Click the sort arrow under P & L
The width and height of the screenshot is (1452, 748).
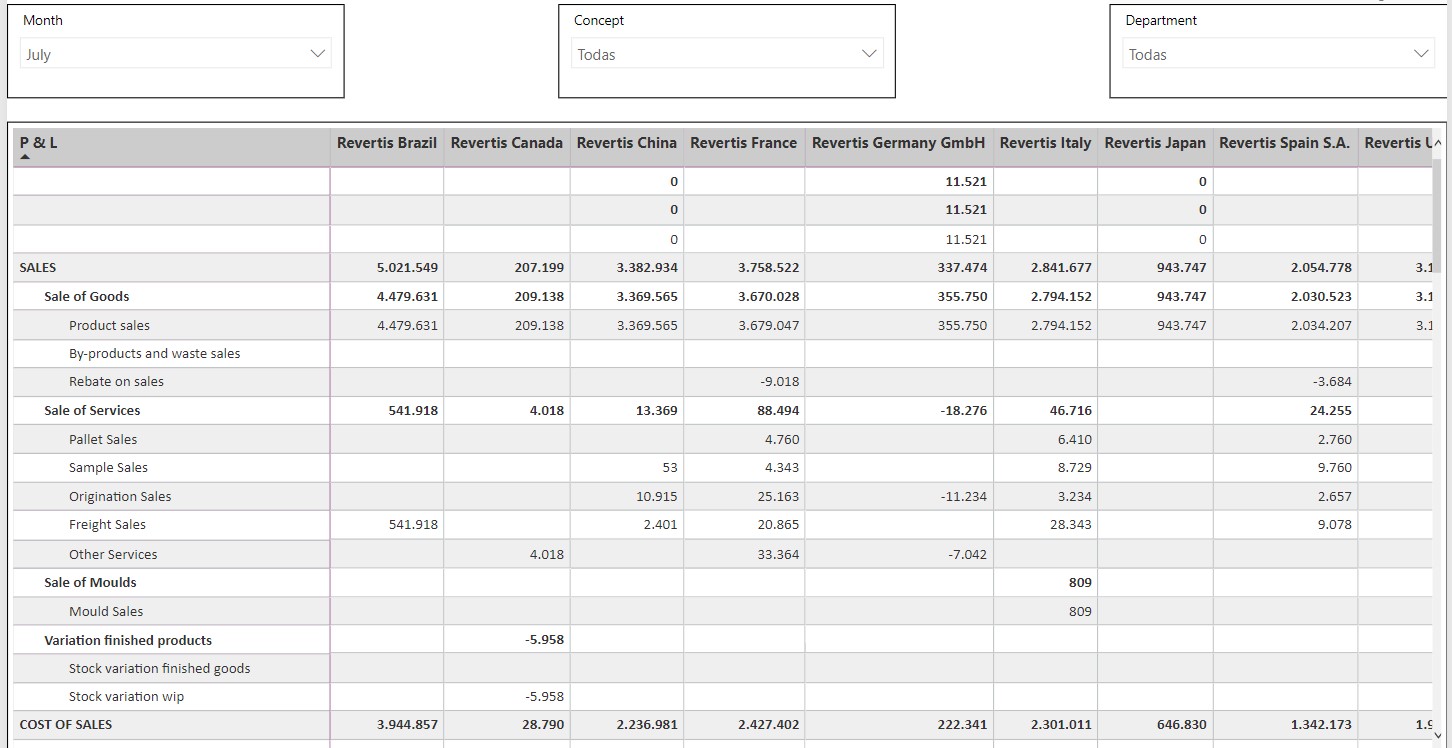click(25, 158)
